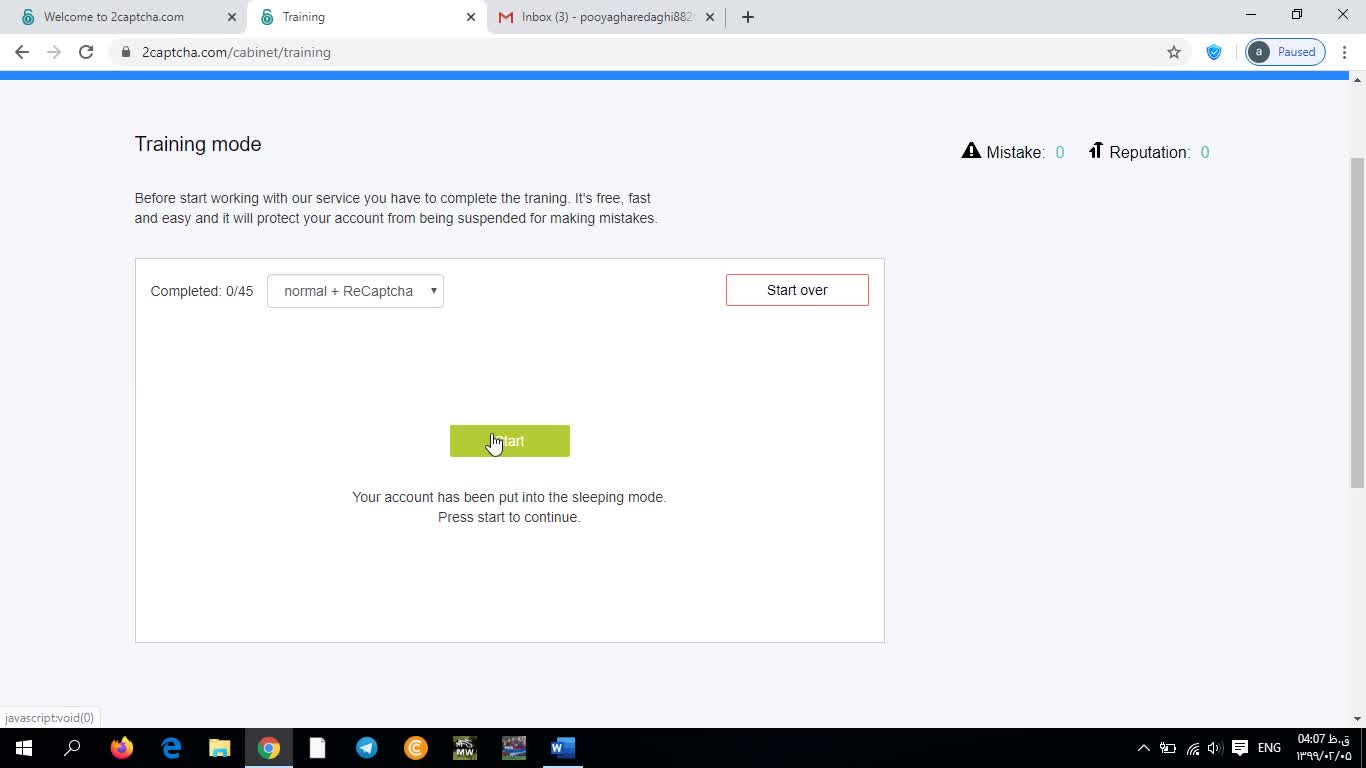Click the ENG language indicator
1366x768 pixels.
pos(1270,748)
